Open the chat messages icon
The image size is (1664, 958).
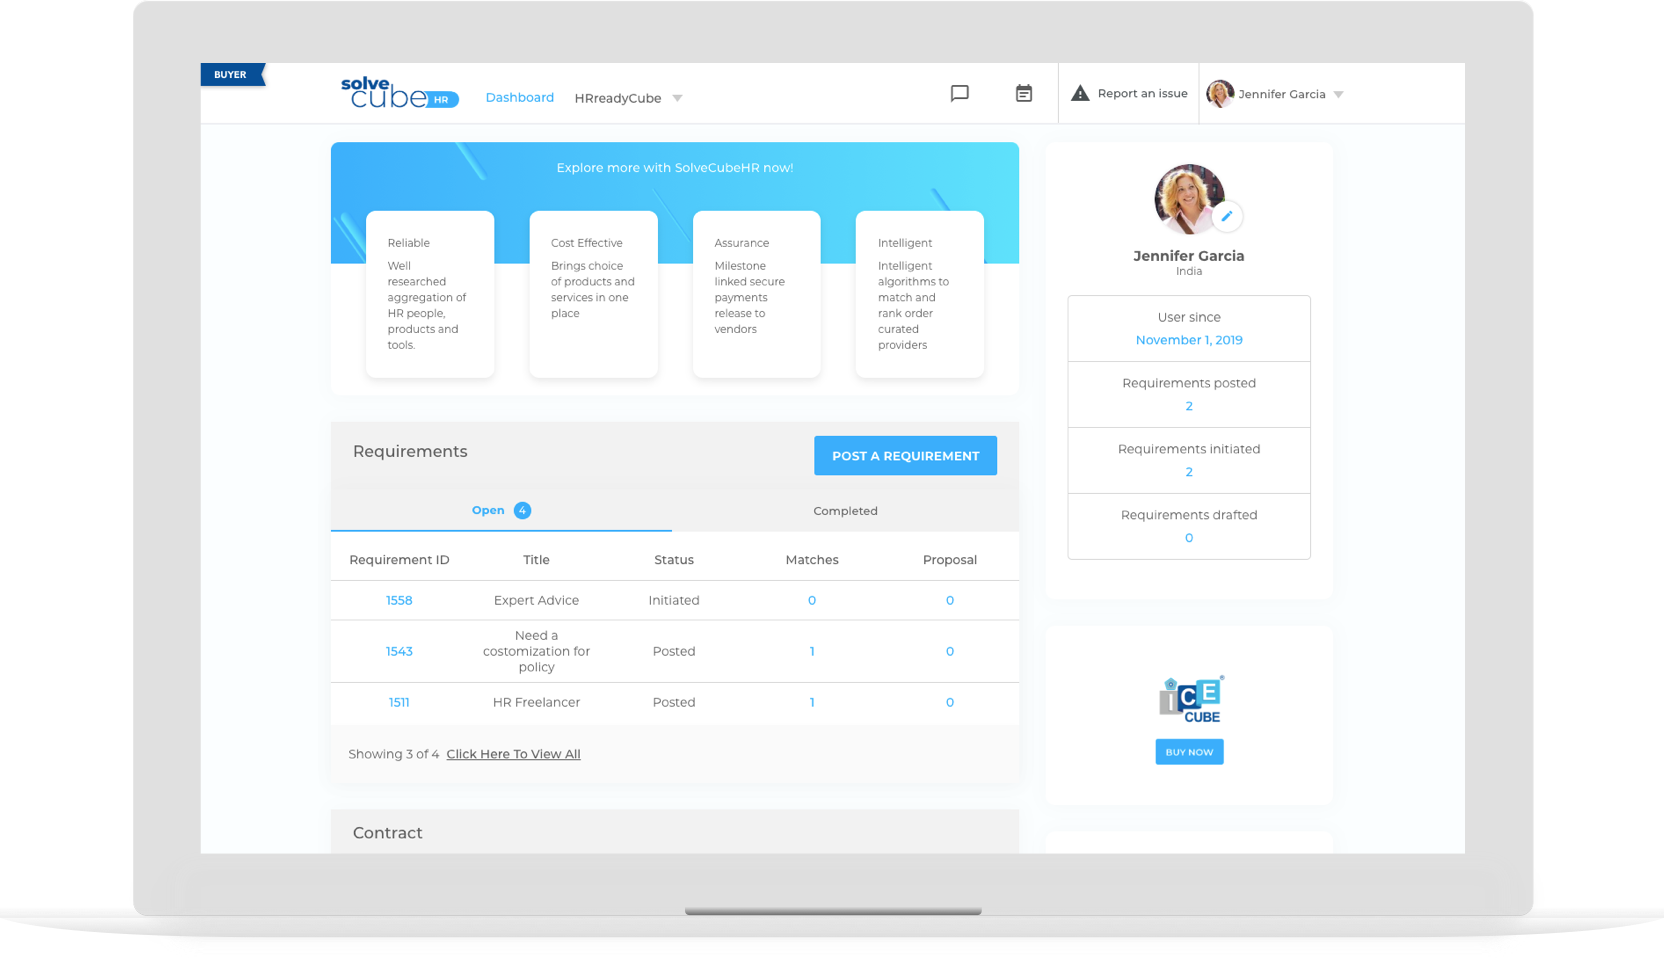point(959,93)
